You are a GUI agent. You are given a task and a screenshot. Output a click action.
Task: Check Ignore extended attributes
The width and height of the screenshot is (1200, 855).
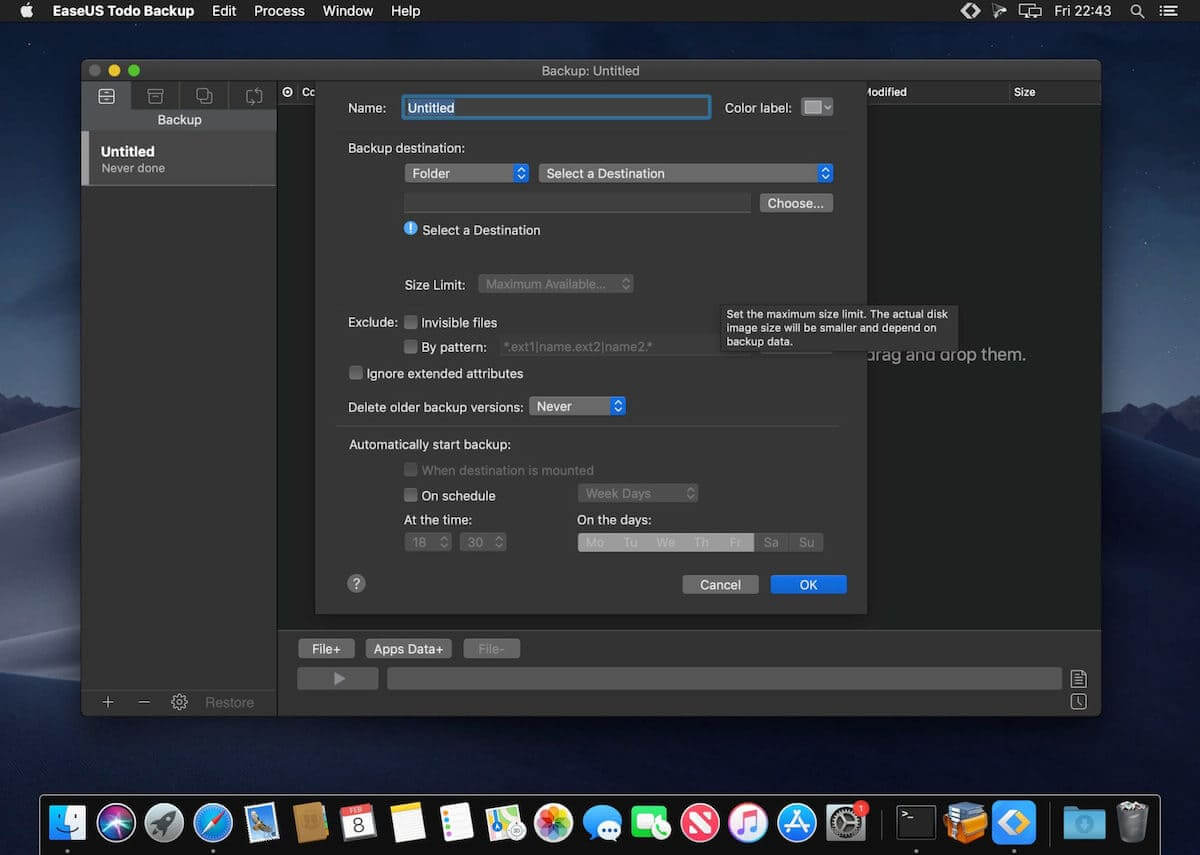(x=356, y=373)
